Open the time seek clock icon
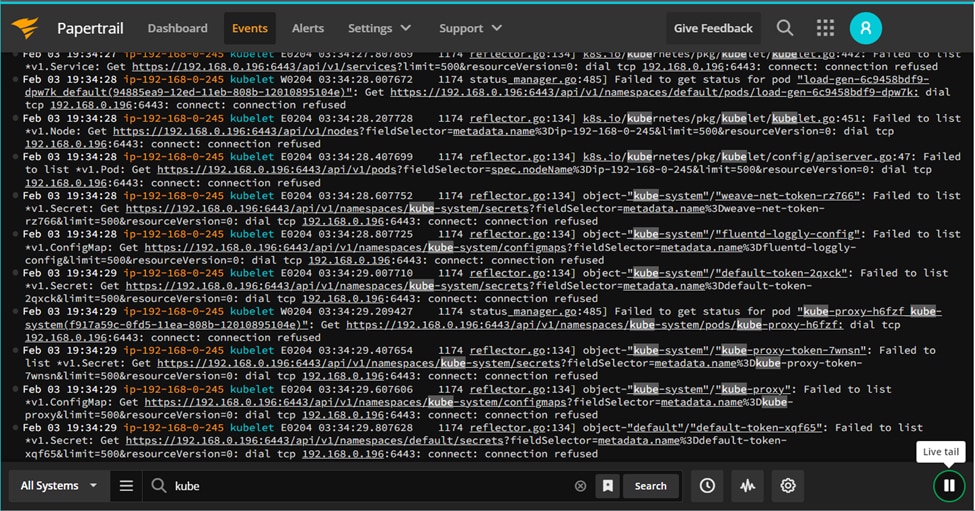The width and height of the screenshot is (975, 511). coord(707,486)
